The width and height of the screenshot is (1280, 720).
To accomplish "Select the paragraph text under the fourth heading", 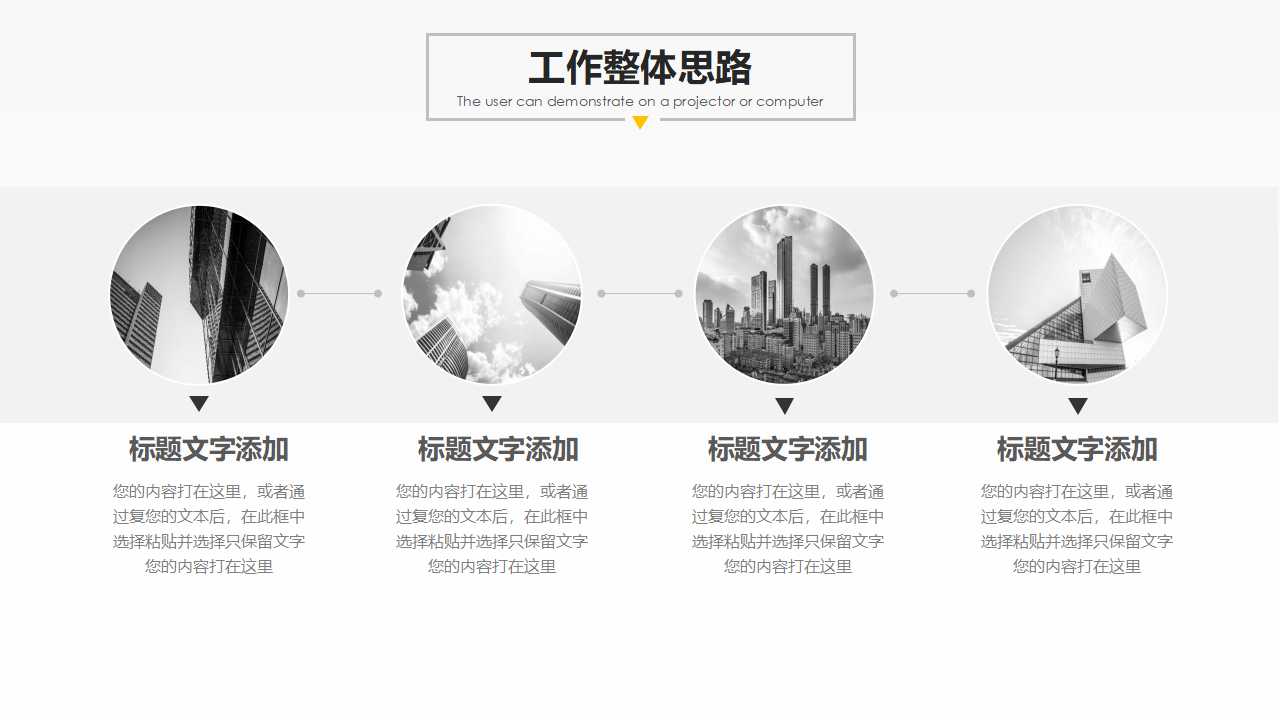I will click(x=1078, y=528).
